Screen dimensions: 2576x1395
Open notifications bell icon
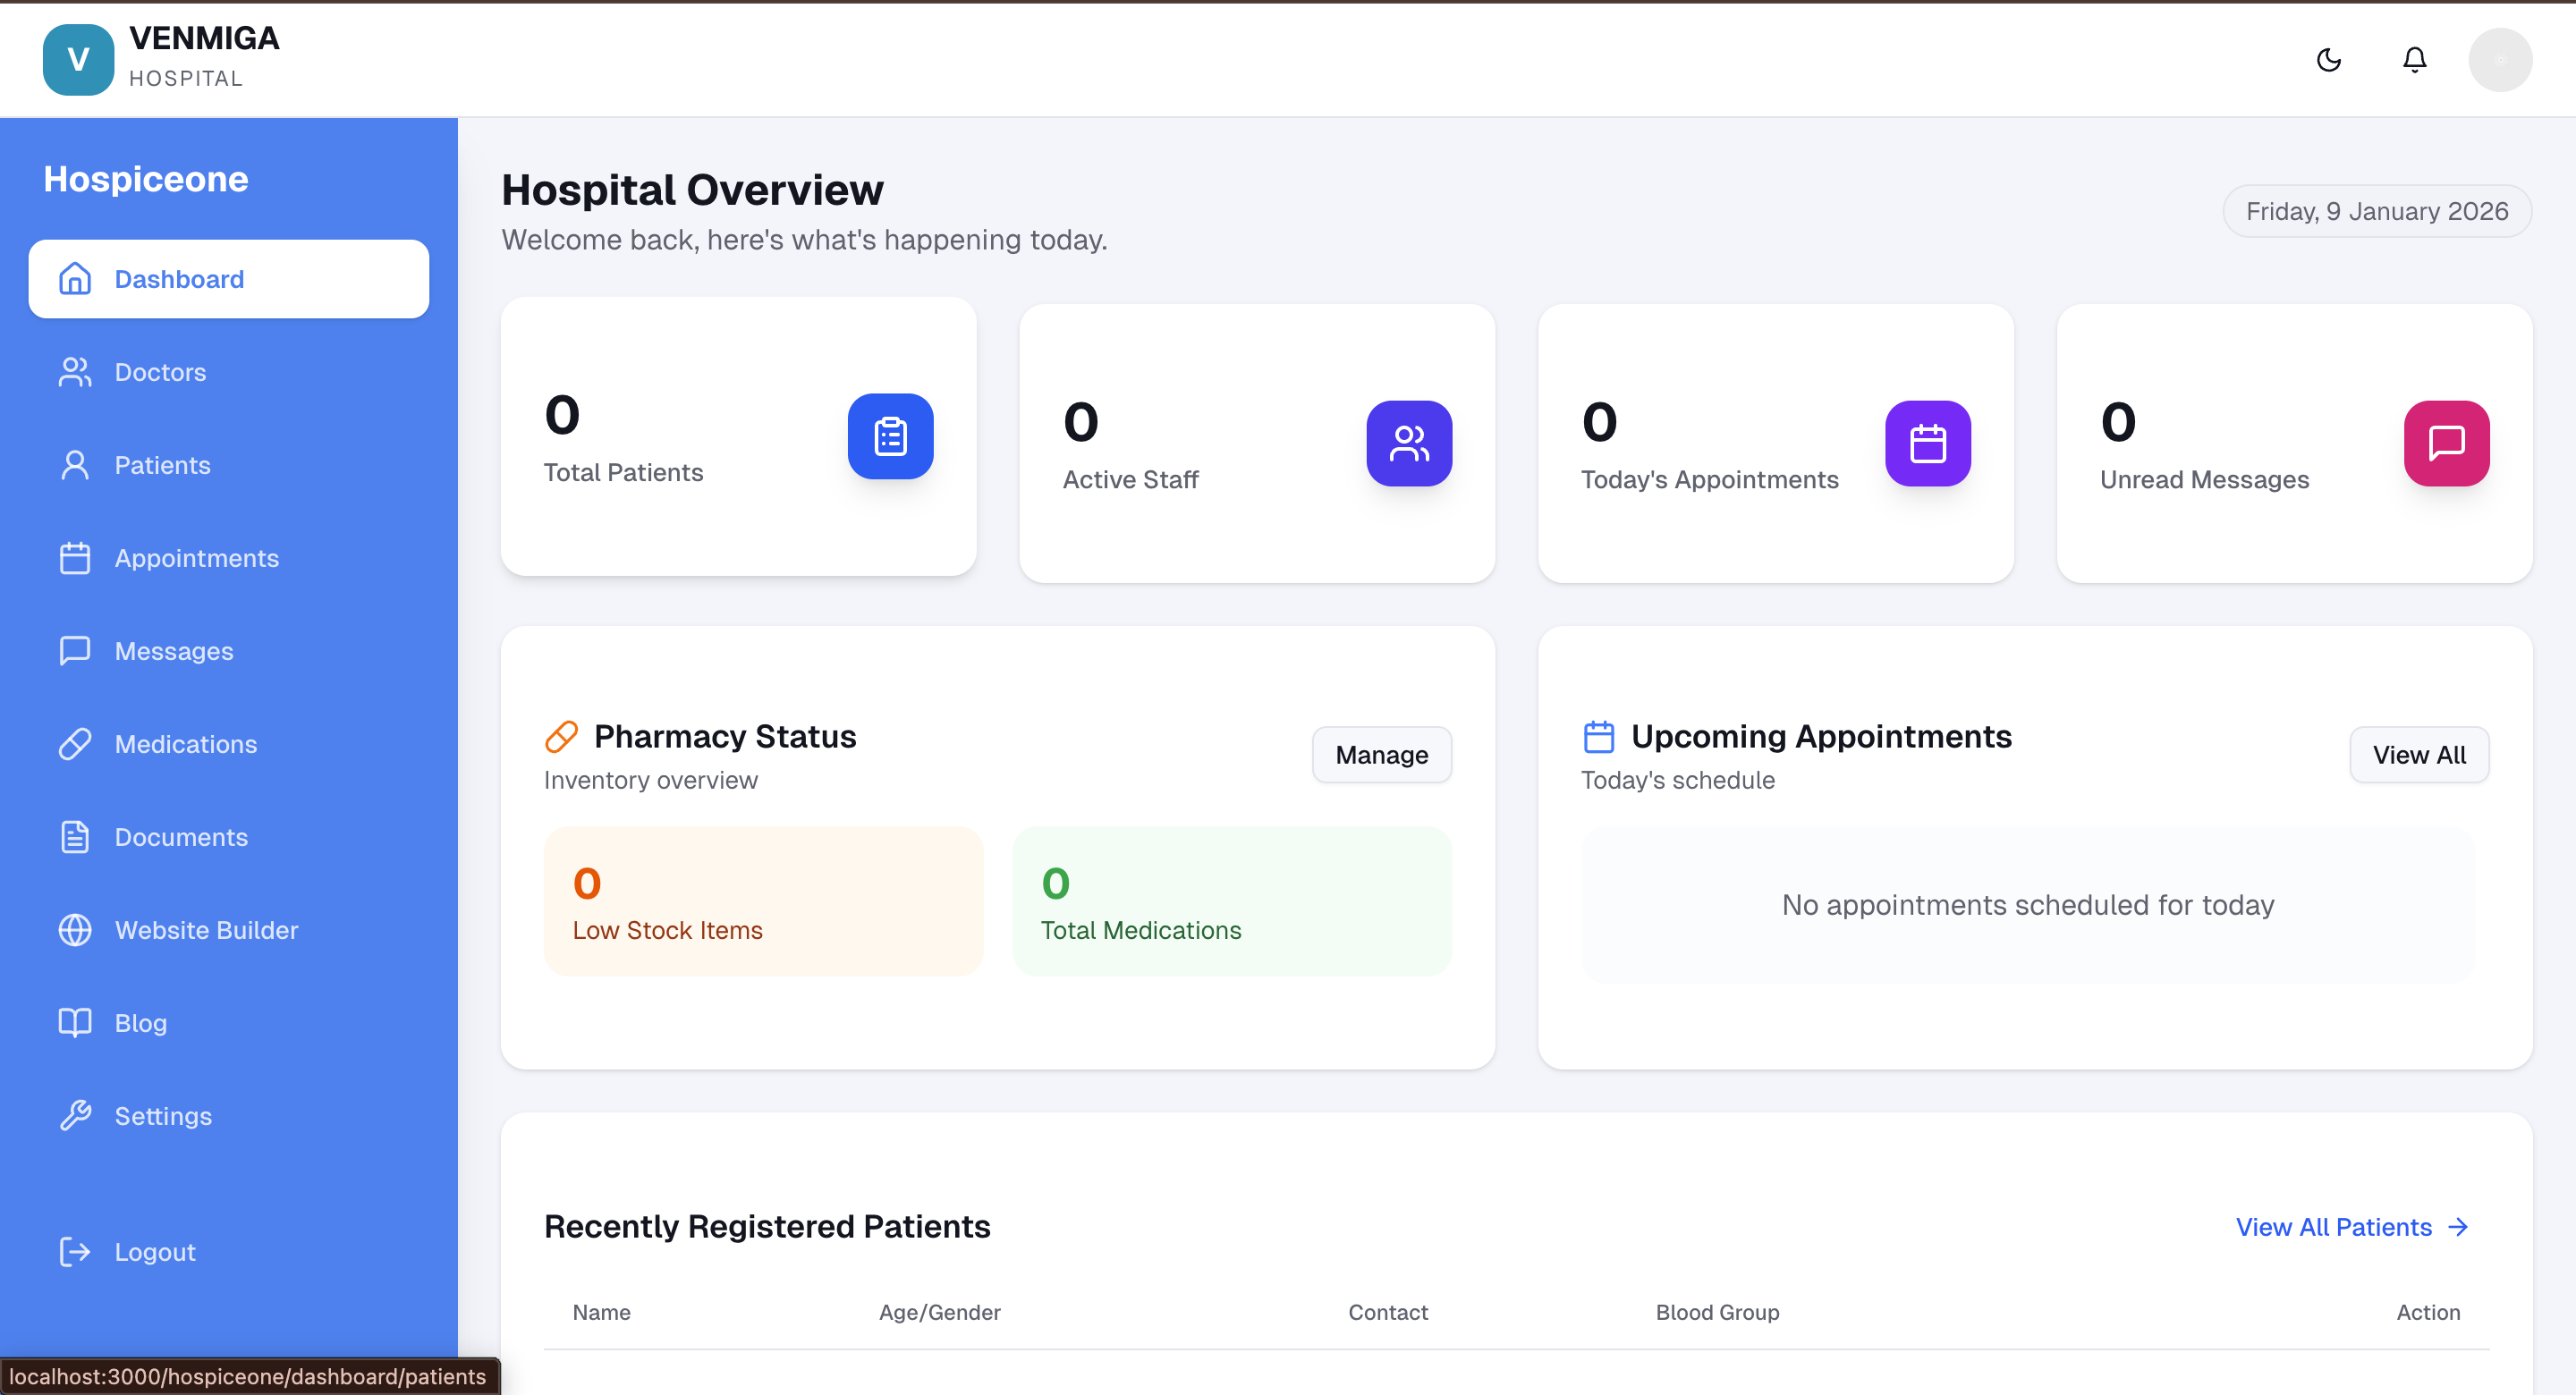(2414, 60)
